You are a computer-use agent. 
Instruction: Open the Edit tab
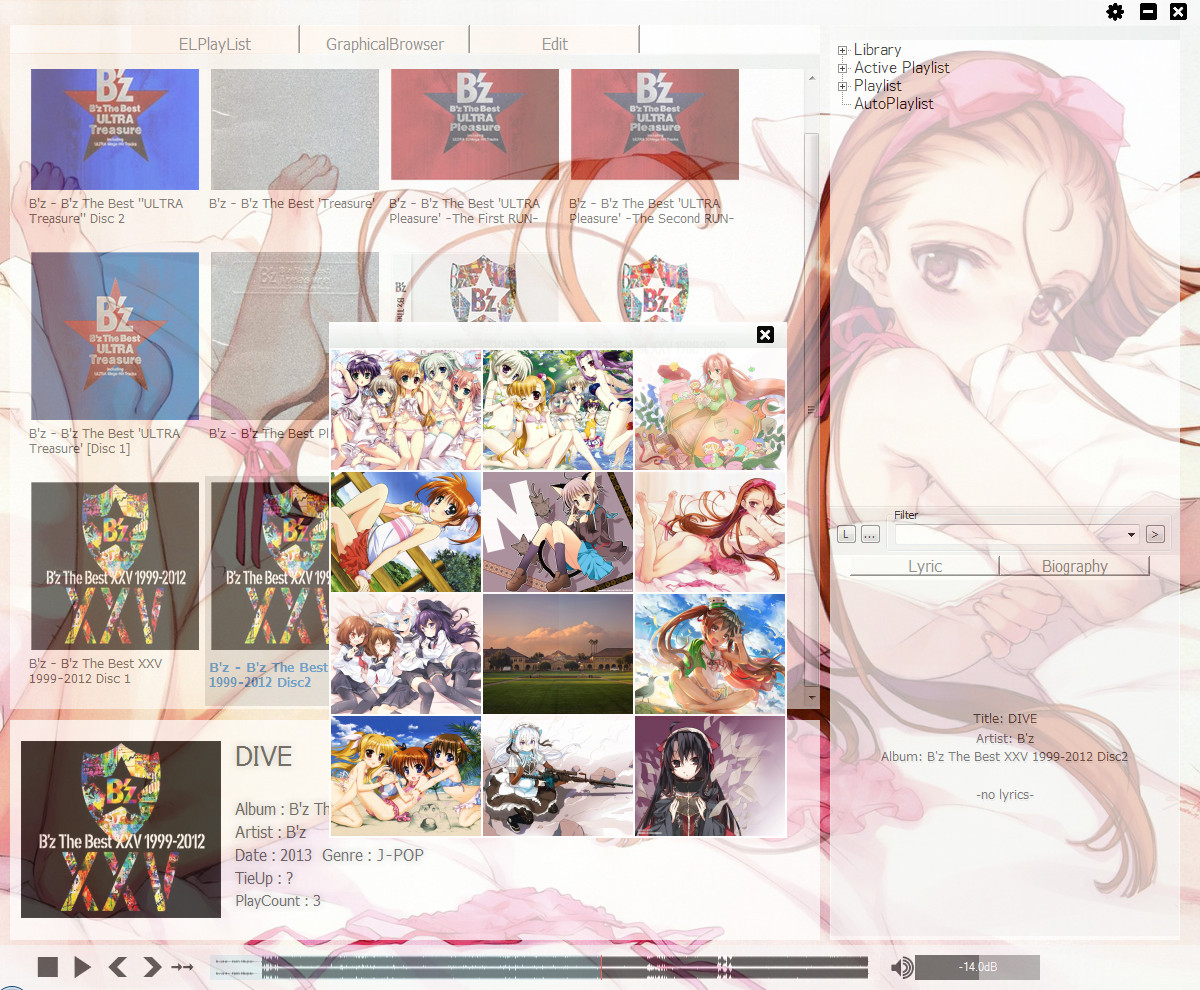(x=555, y=44)
